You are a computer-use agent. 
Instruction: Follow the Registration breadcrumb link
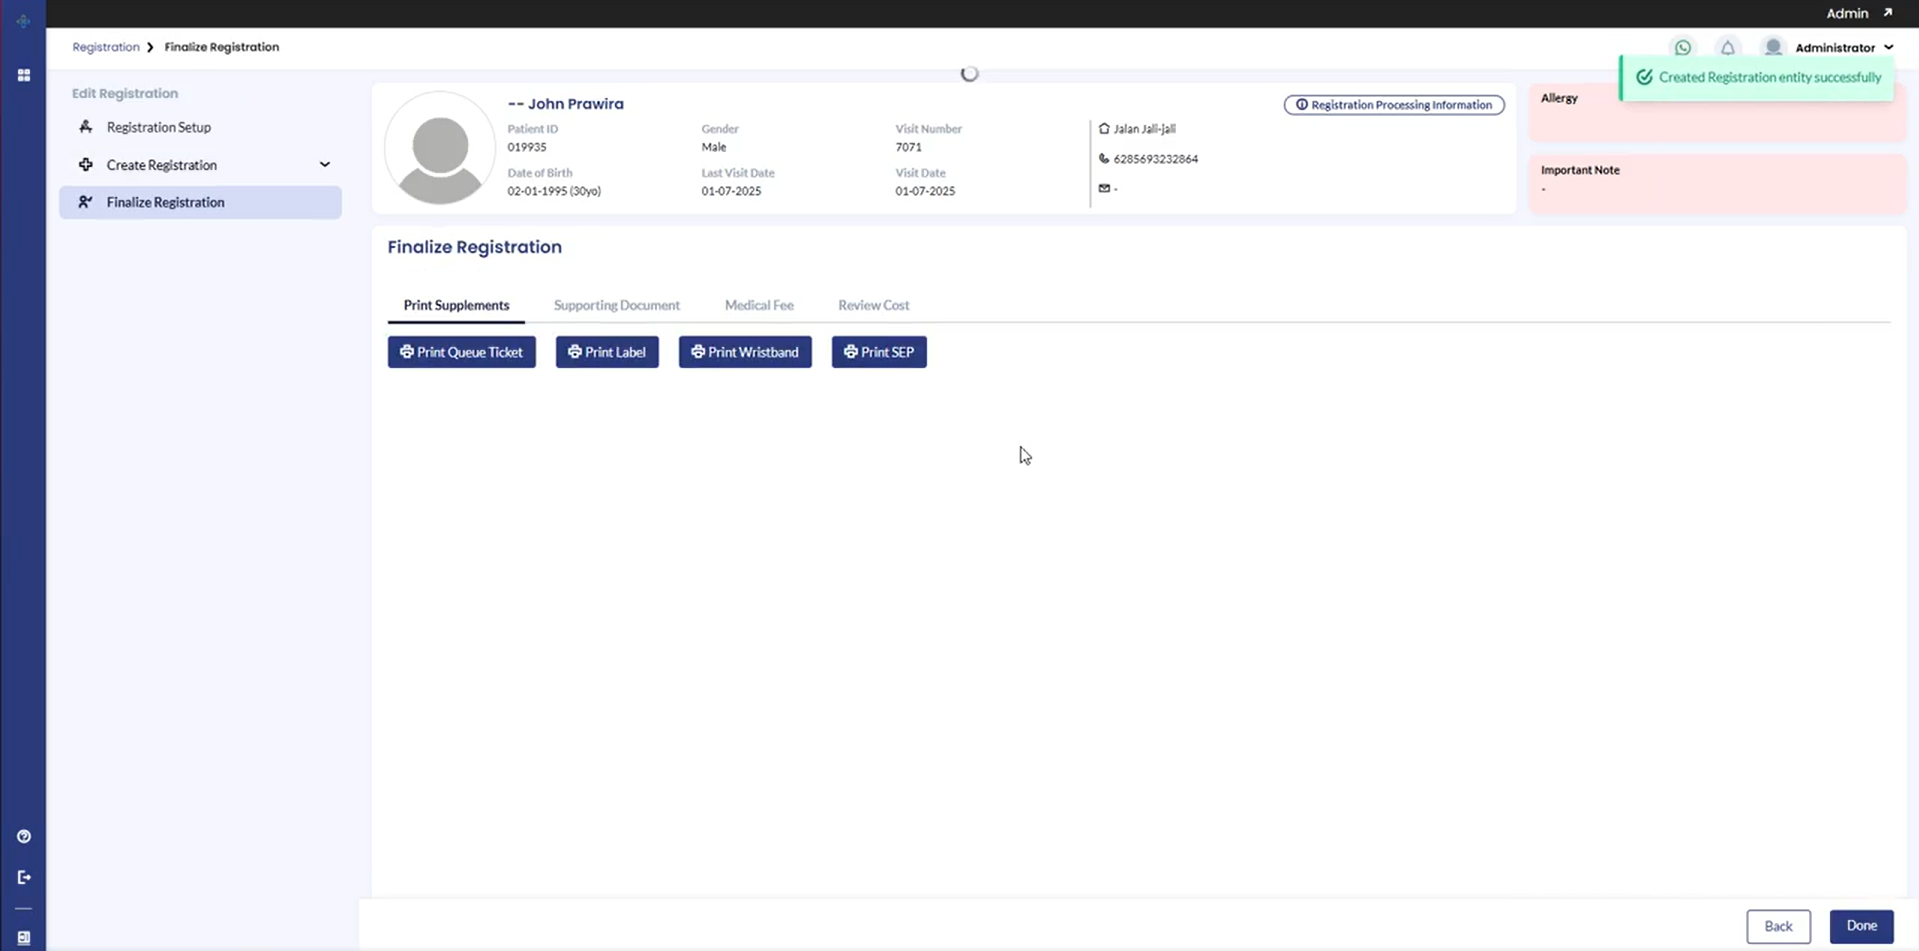(x=106, y=47)
